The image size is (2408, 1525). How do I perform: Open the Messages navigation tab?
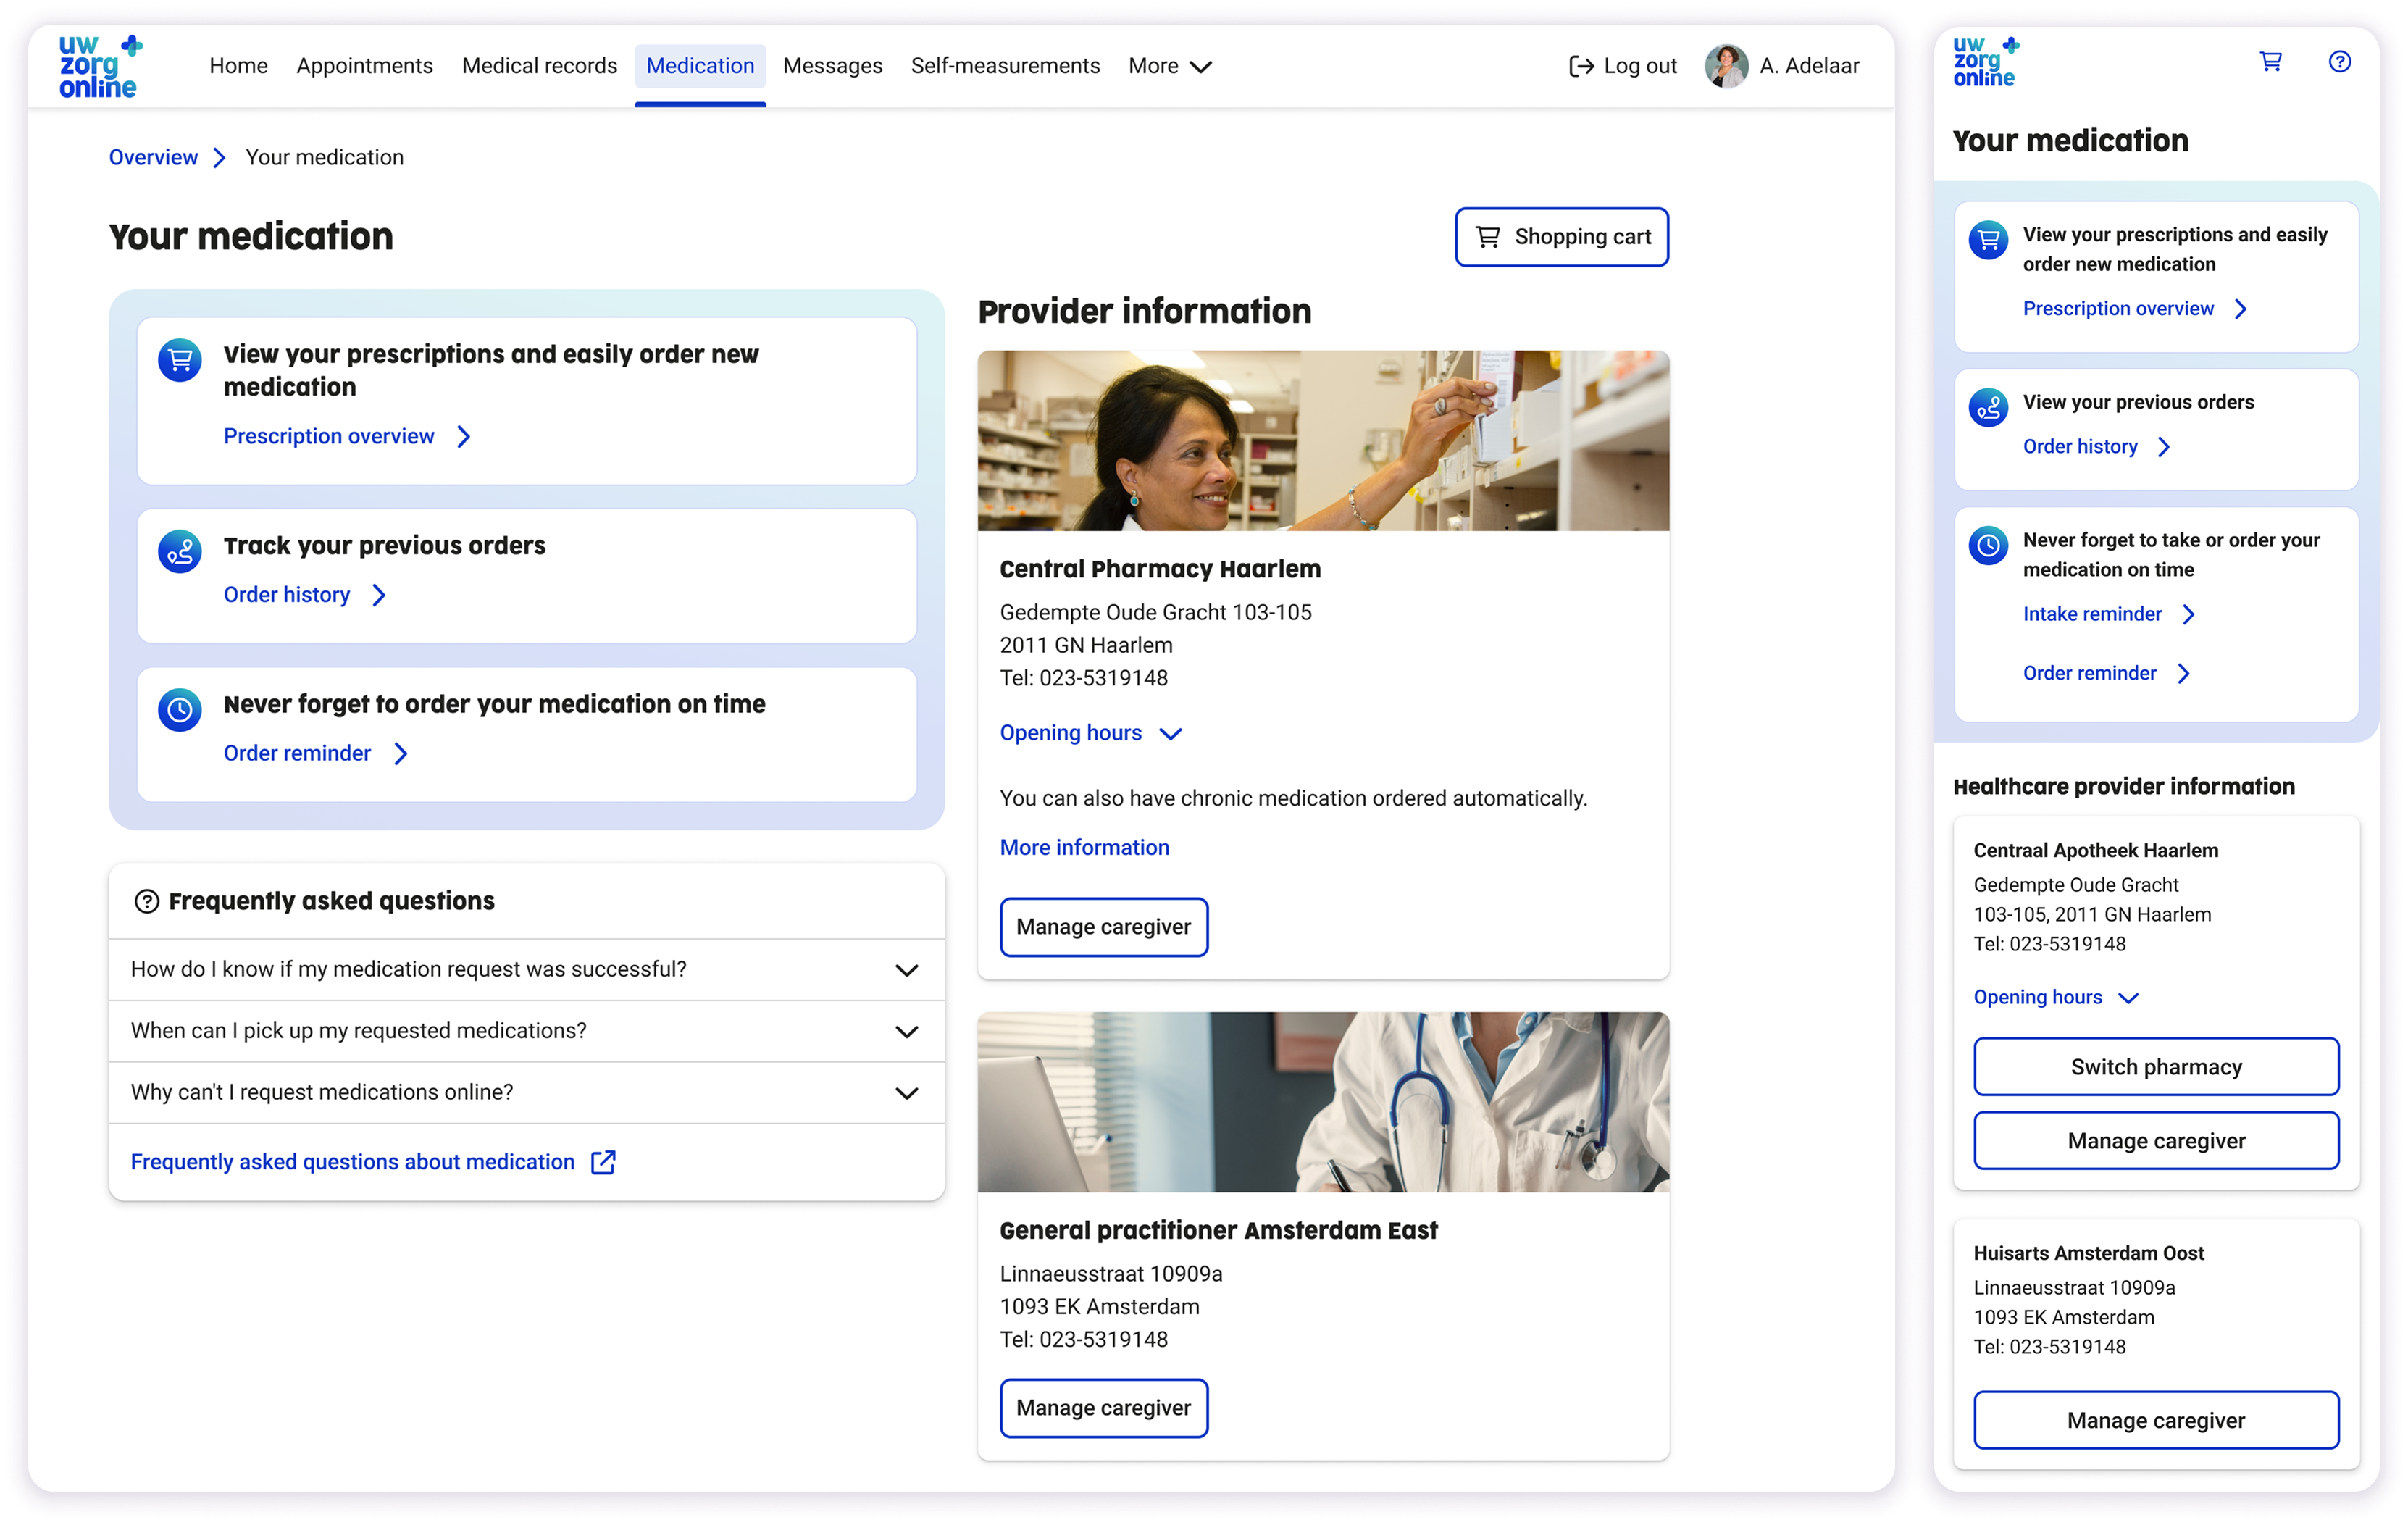[832, 66]
